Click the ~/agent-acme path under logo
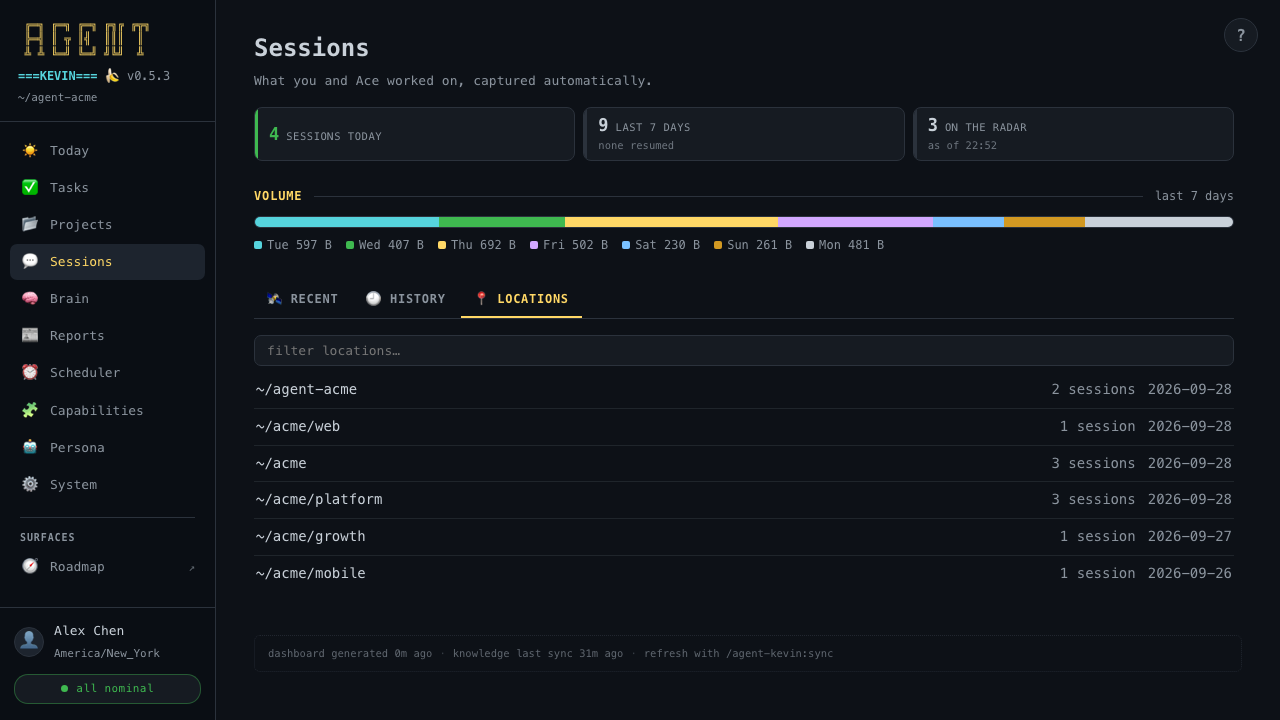 58,98
